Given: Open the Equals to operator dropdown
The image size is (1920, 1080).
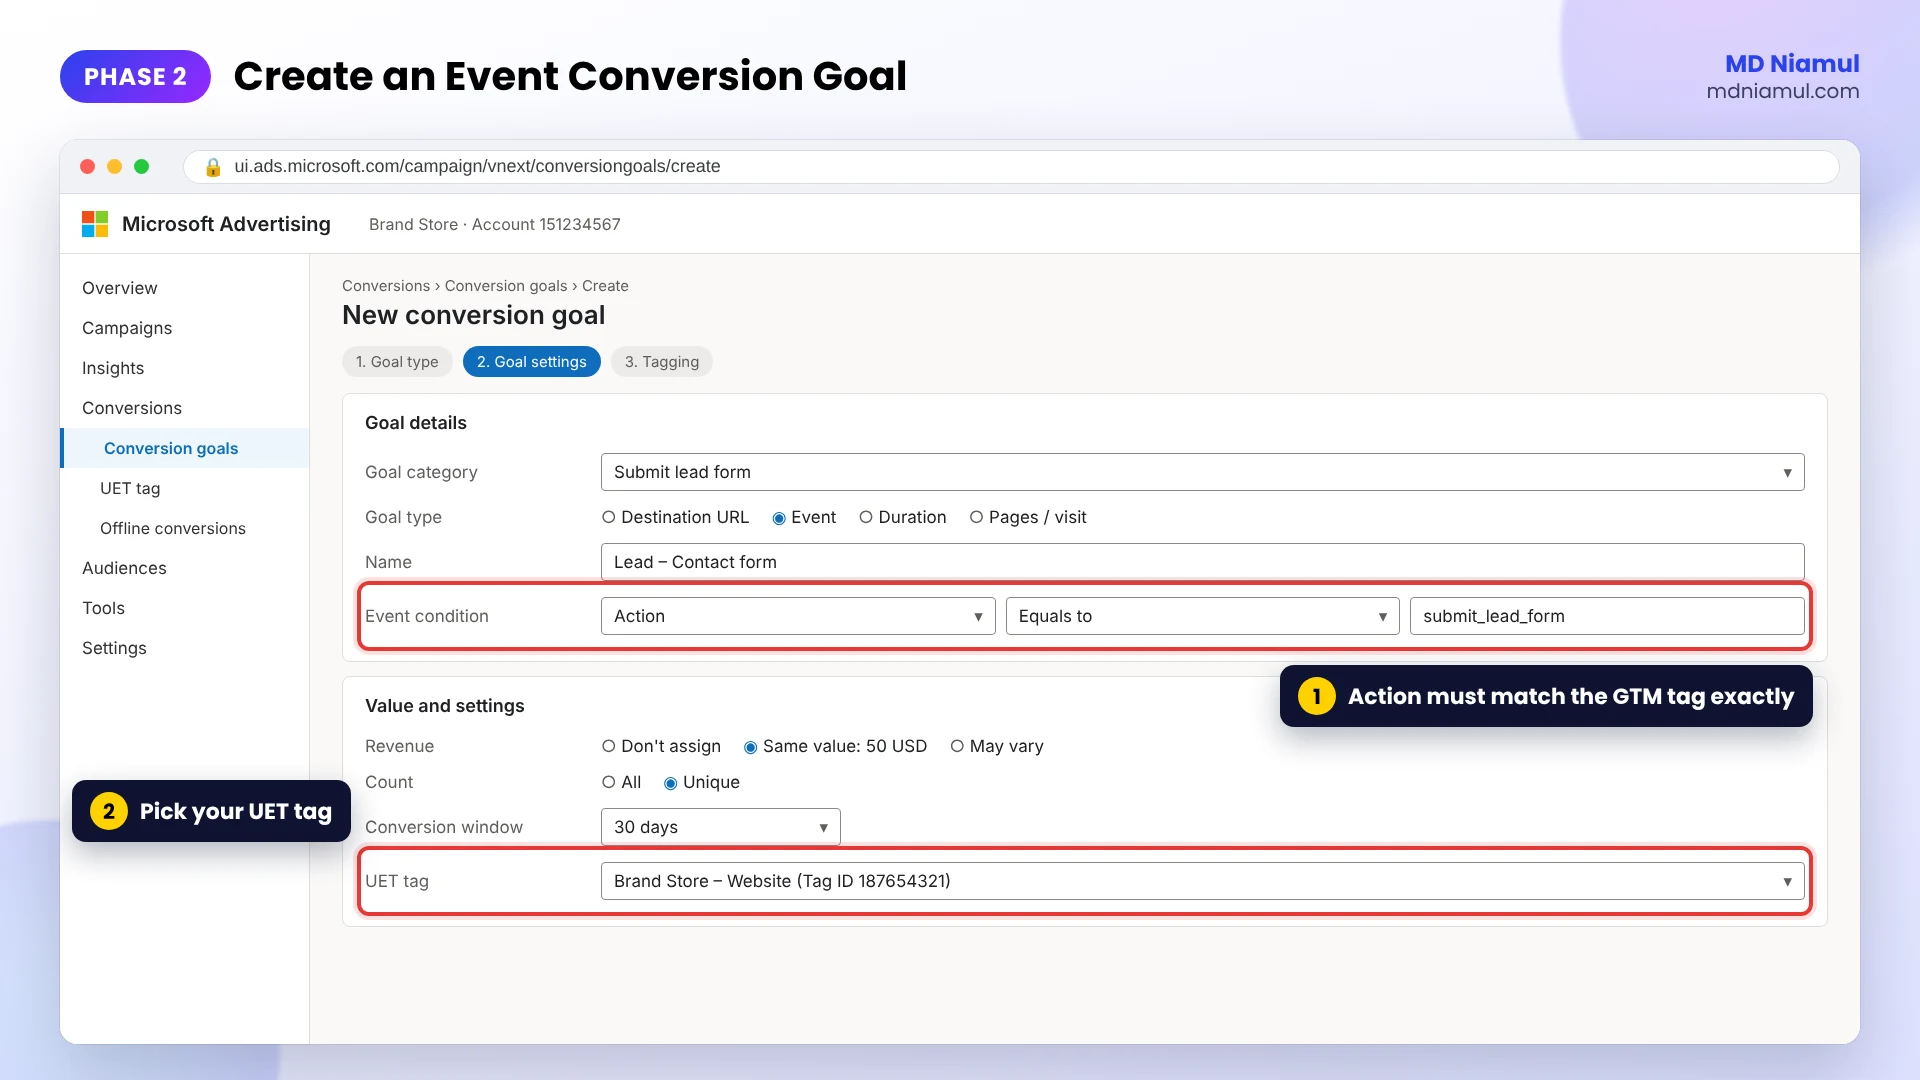Looking at the screenshot, I should tap(1202, 616).
